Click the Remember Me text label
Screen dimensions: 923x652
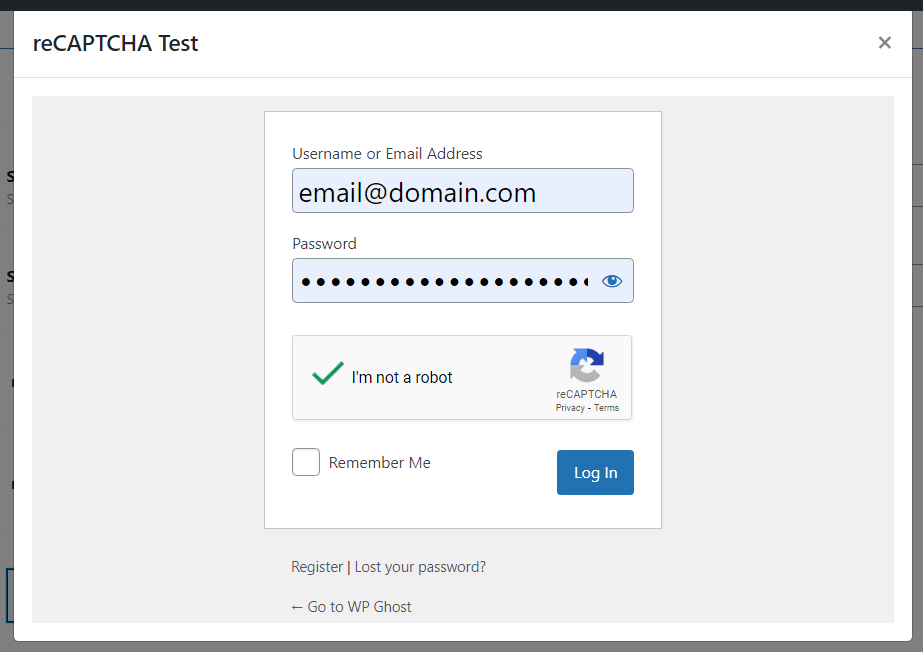coord(380,463)
